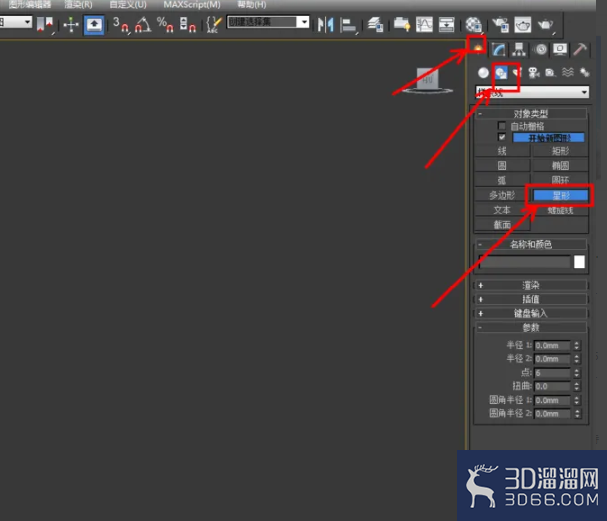The height and width of the screenshot is (521, 607).
Task: Select the Cameras category icon
Action: tap(534, 72)
